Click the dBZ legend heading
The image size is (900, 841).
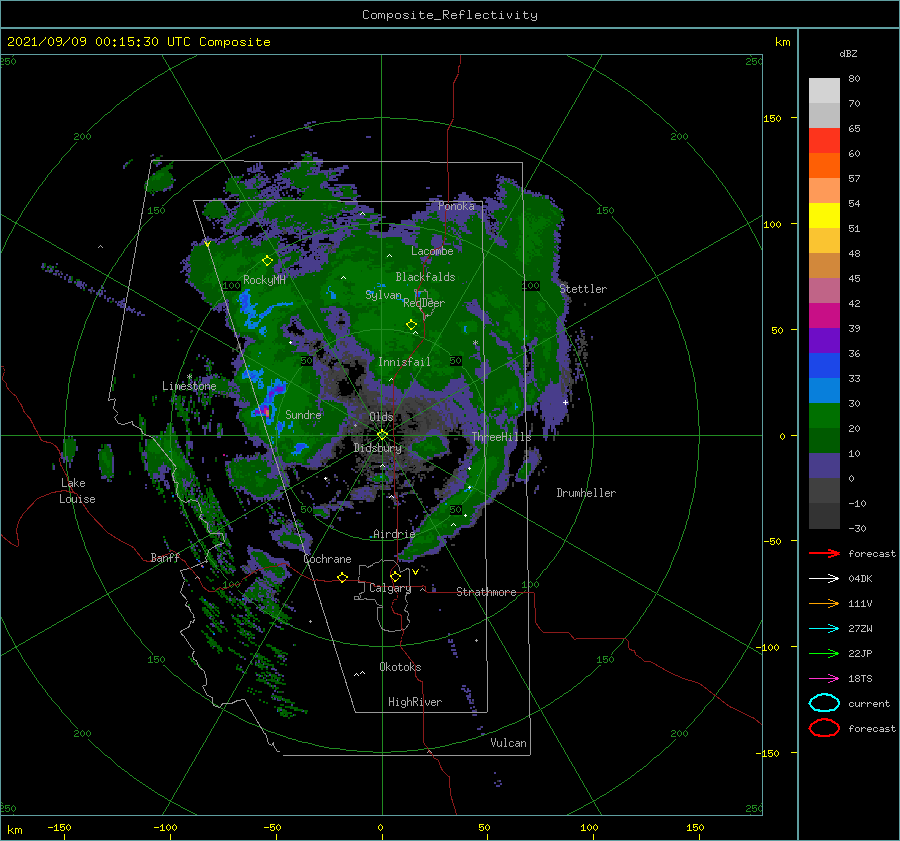(848, 53)
